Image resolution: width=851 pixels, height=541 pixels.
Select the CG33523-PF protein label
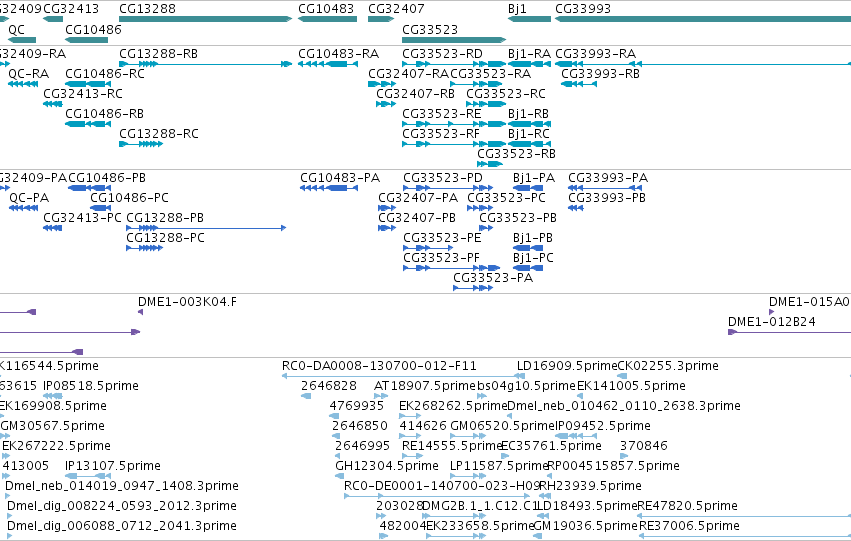[x=441, y=258]
